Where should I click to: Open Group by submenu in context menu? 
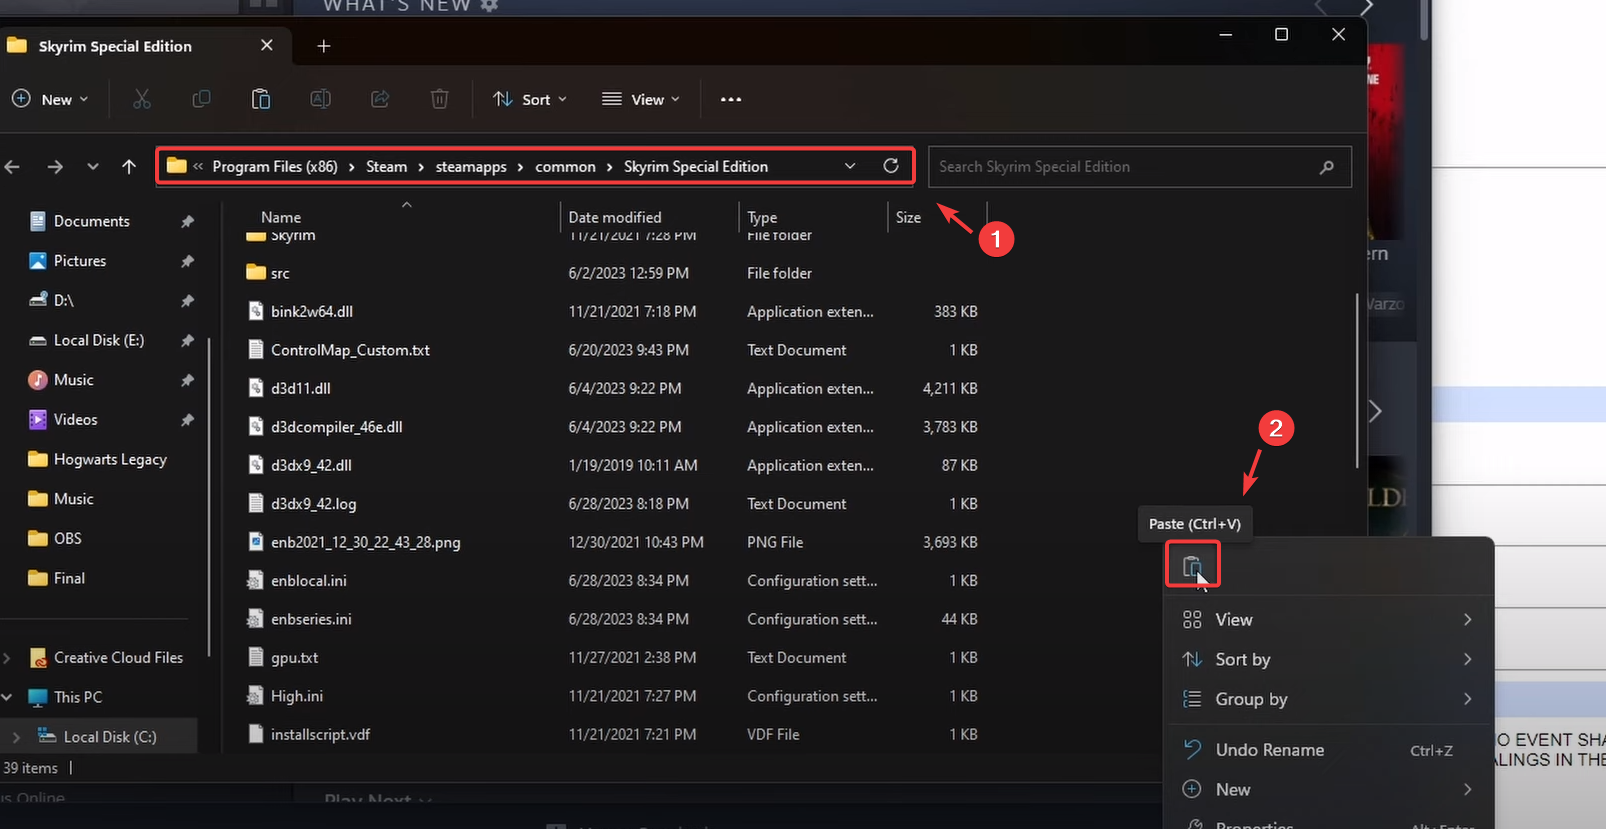1251,699
